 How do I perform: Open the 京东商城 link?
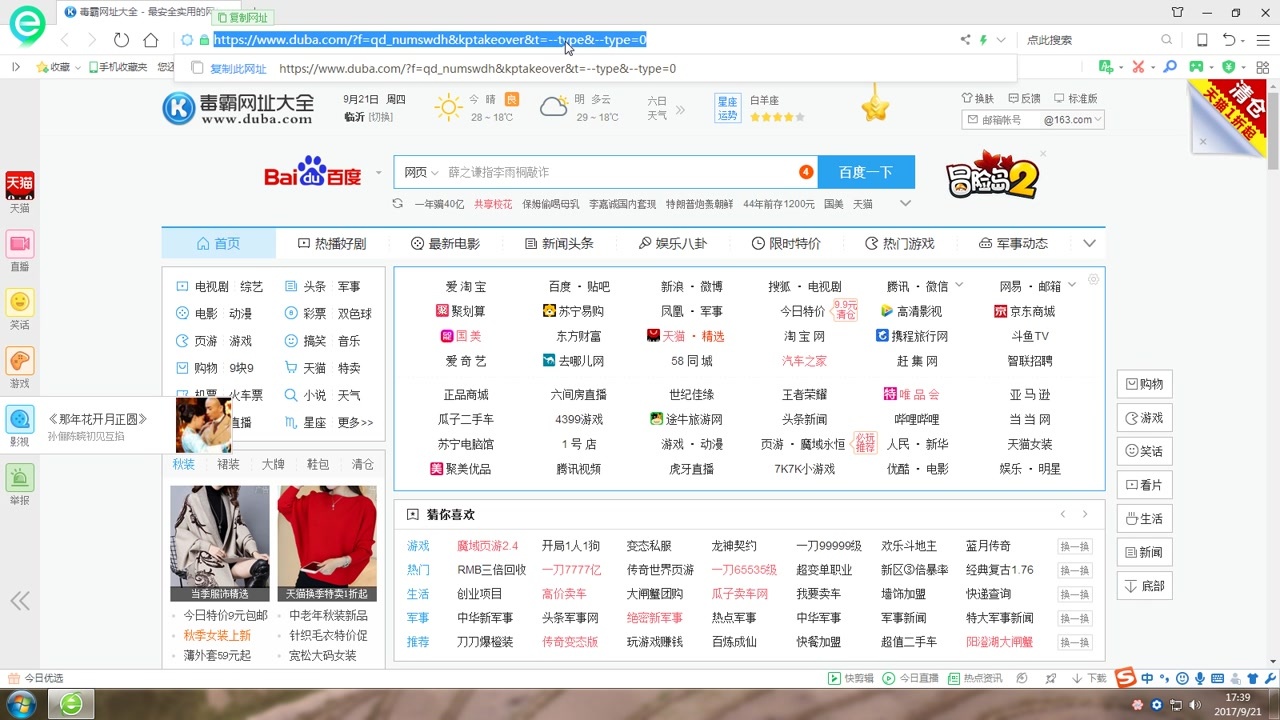coord(1025,311)
